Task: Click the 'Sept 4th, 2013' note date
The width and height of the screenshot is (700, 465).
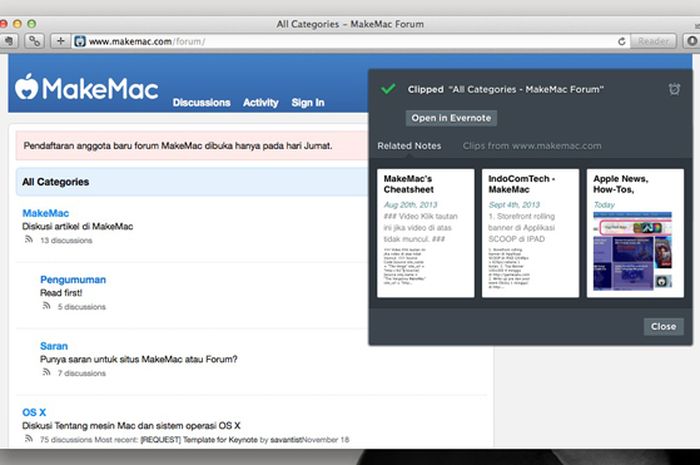Action: tap(514, 204)
